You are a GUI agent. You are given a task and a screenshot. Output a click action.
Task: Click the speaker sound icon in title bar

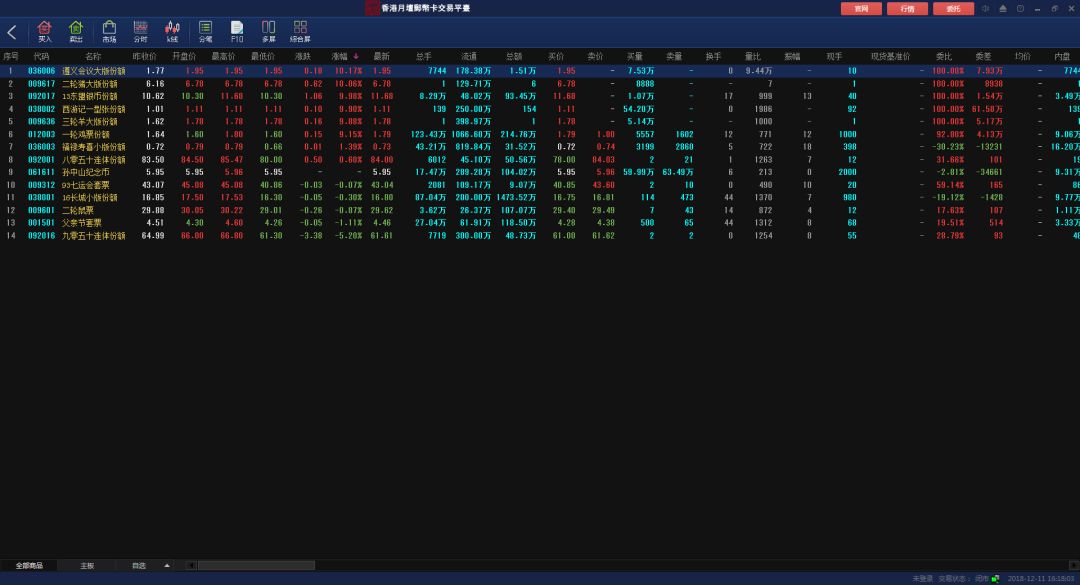point(986,8)
